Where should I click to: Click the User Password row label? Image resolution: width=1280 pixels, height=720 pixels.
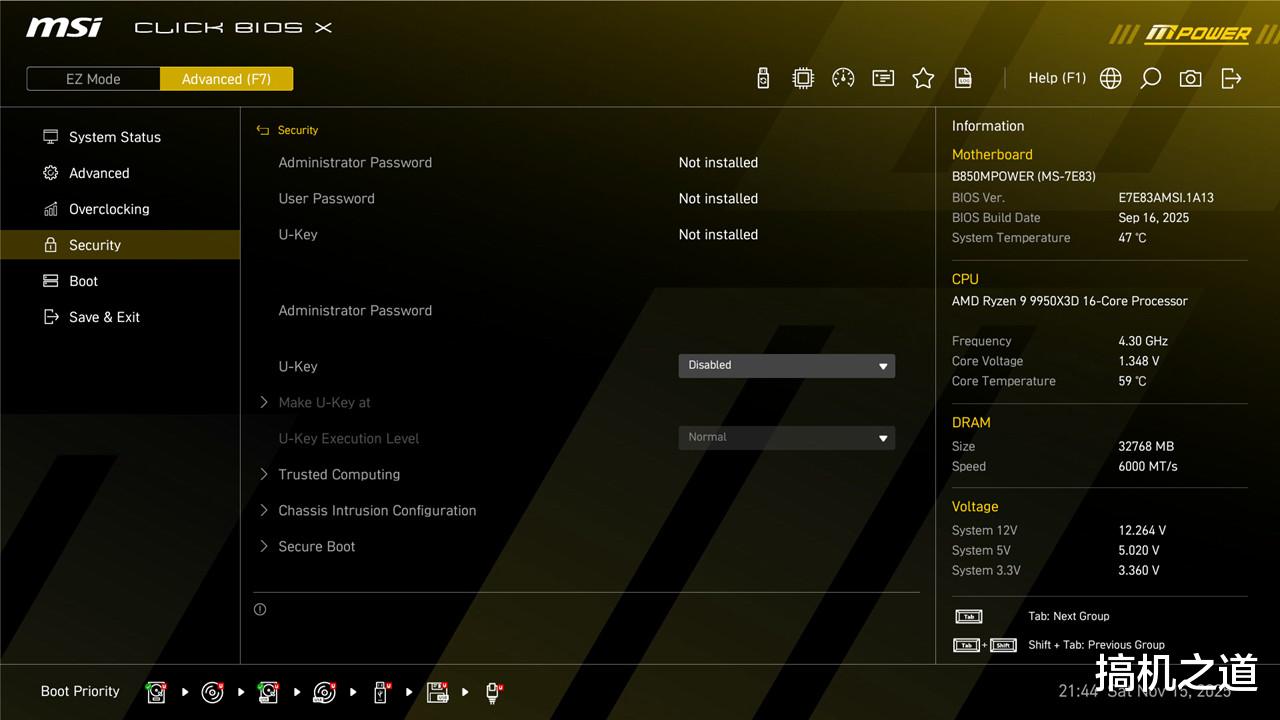pyautogui.click(x=327, y=198)
